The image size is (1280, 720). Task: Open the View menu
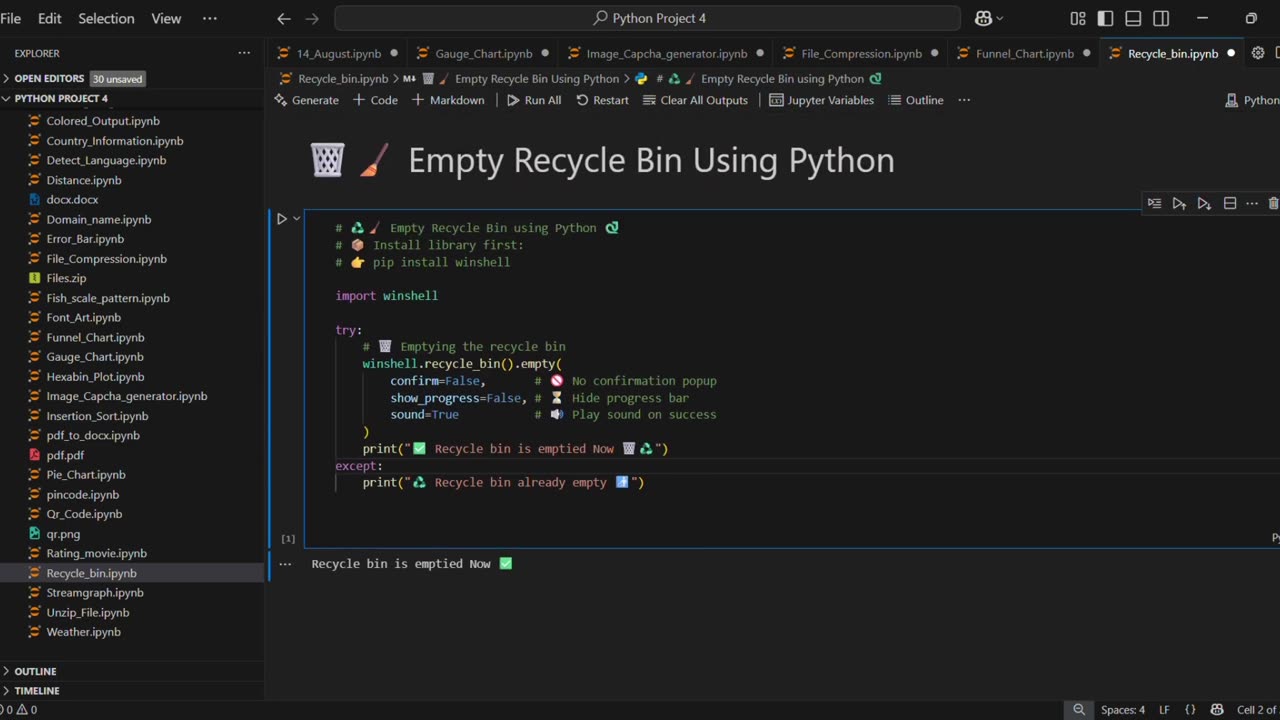coord(166,18)
